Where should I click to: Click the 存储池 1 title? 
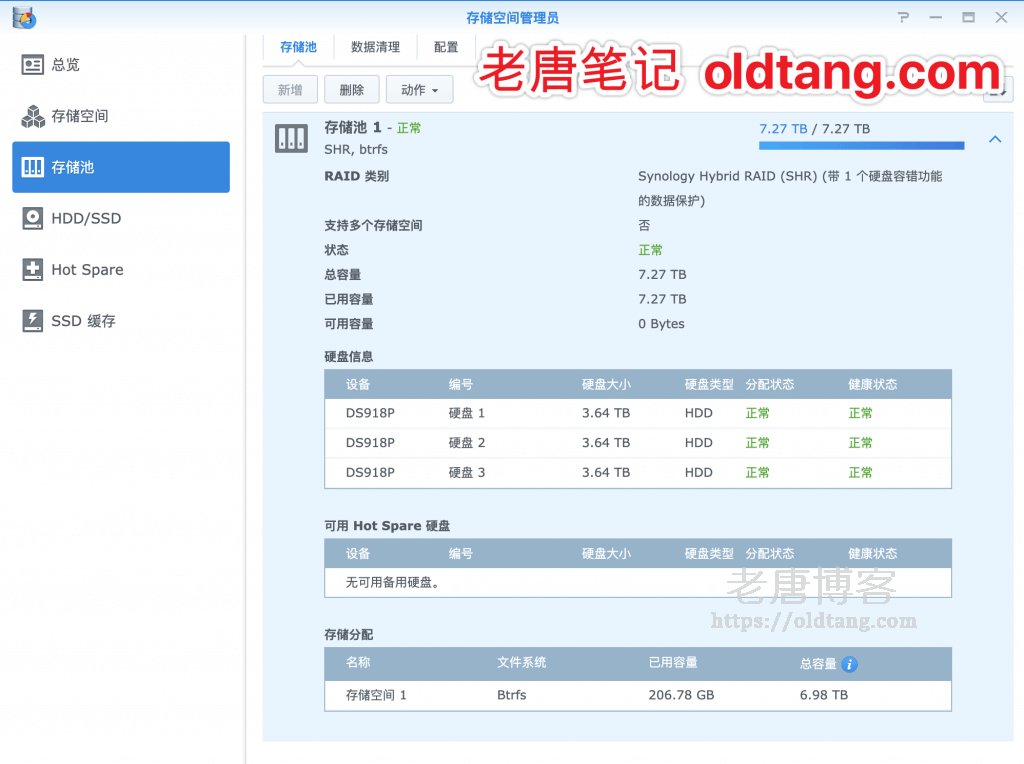[x=353, y=127]
